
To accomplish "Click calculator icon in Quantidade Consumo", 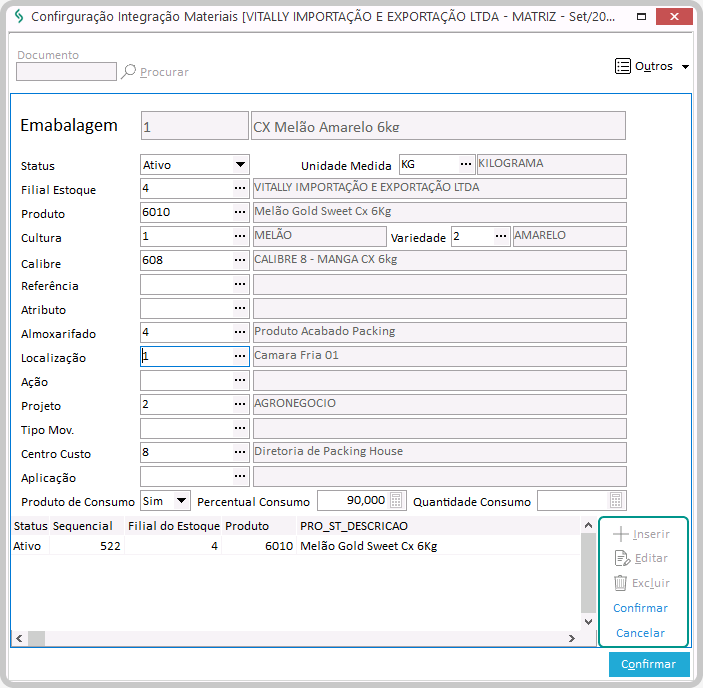I will pyautogui.click(x=617, y=500).
